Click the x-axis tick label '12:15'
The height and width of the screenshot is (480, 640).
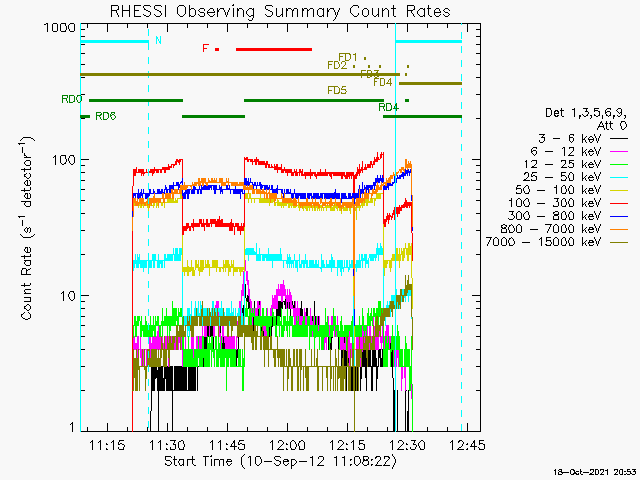coord(347,444)
